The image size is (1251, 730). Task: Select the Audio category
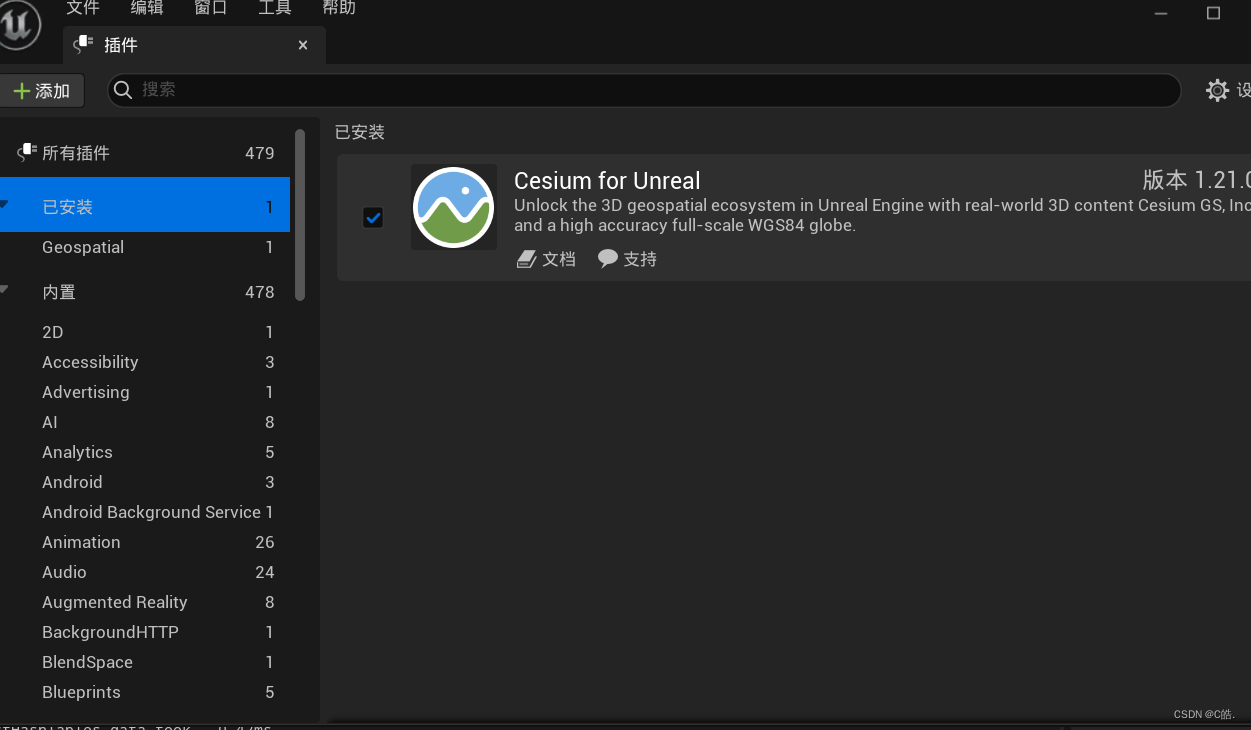145,572
